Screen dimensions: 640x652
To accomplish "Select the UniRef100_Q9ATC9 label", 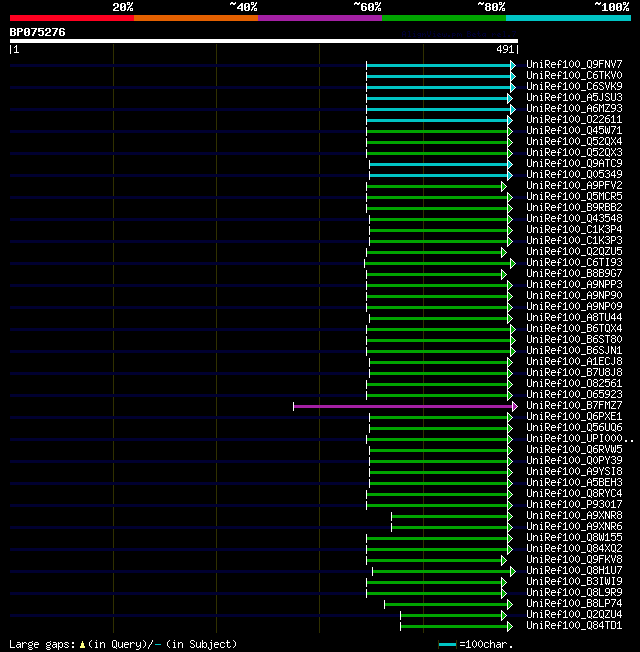I will click(x=574, y=163).
